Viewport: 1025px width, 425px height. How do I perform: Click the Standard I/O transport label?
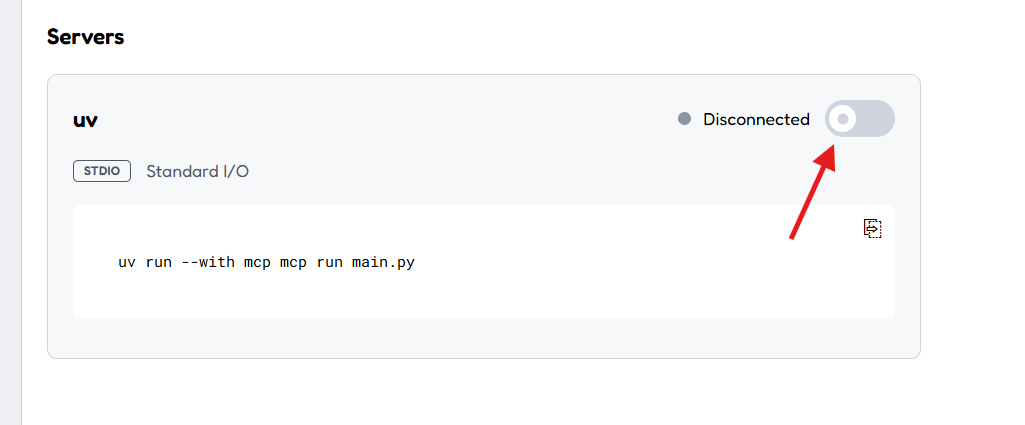pyautogui.click(x=197, y=171)
